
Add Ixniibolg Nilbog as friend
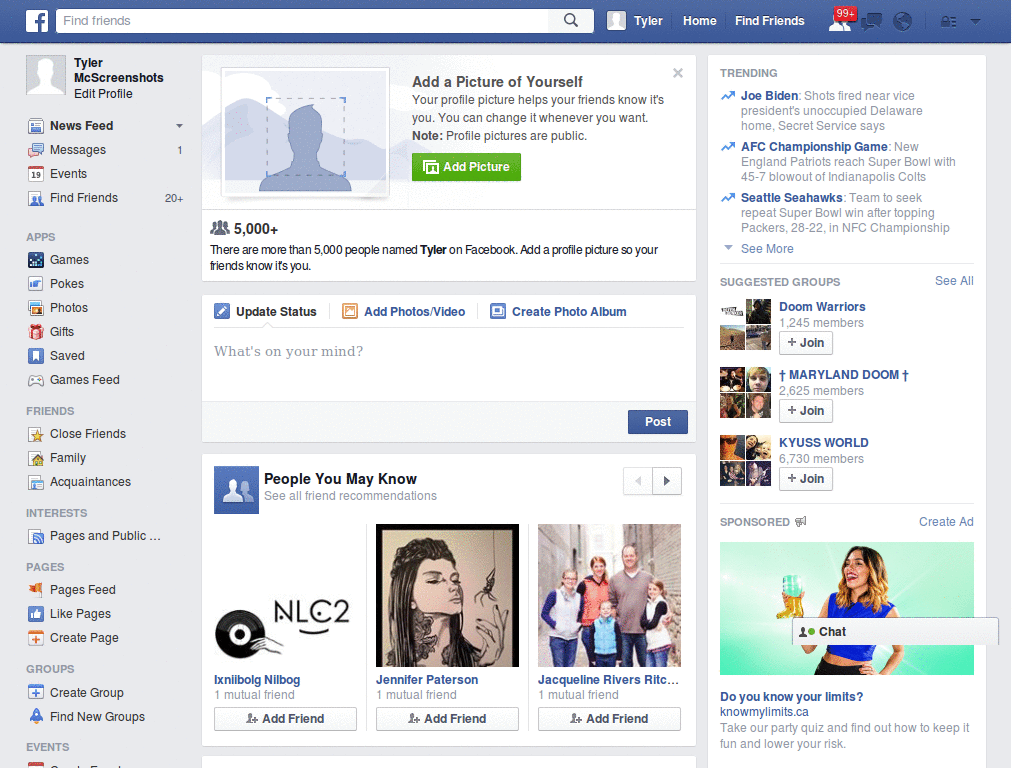point(285,719)
